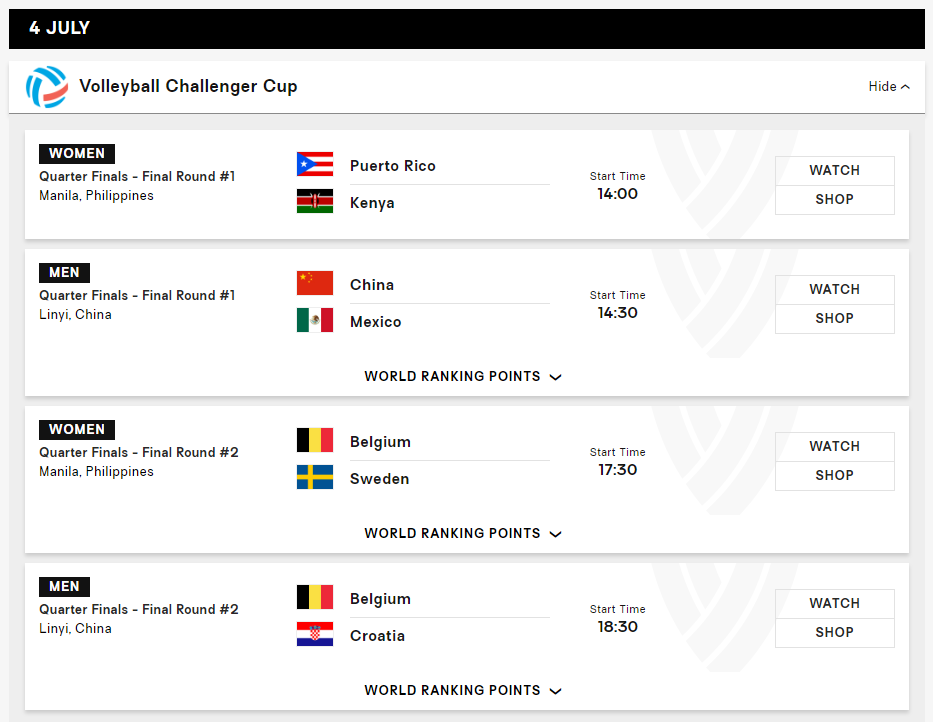Click the Puerto Rico flag icon
The width and height of the screenshot is (933, 722).
(x=315, y=164)
